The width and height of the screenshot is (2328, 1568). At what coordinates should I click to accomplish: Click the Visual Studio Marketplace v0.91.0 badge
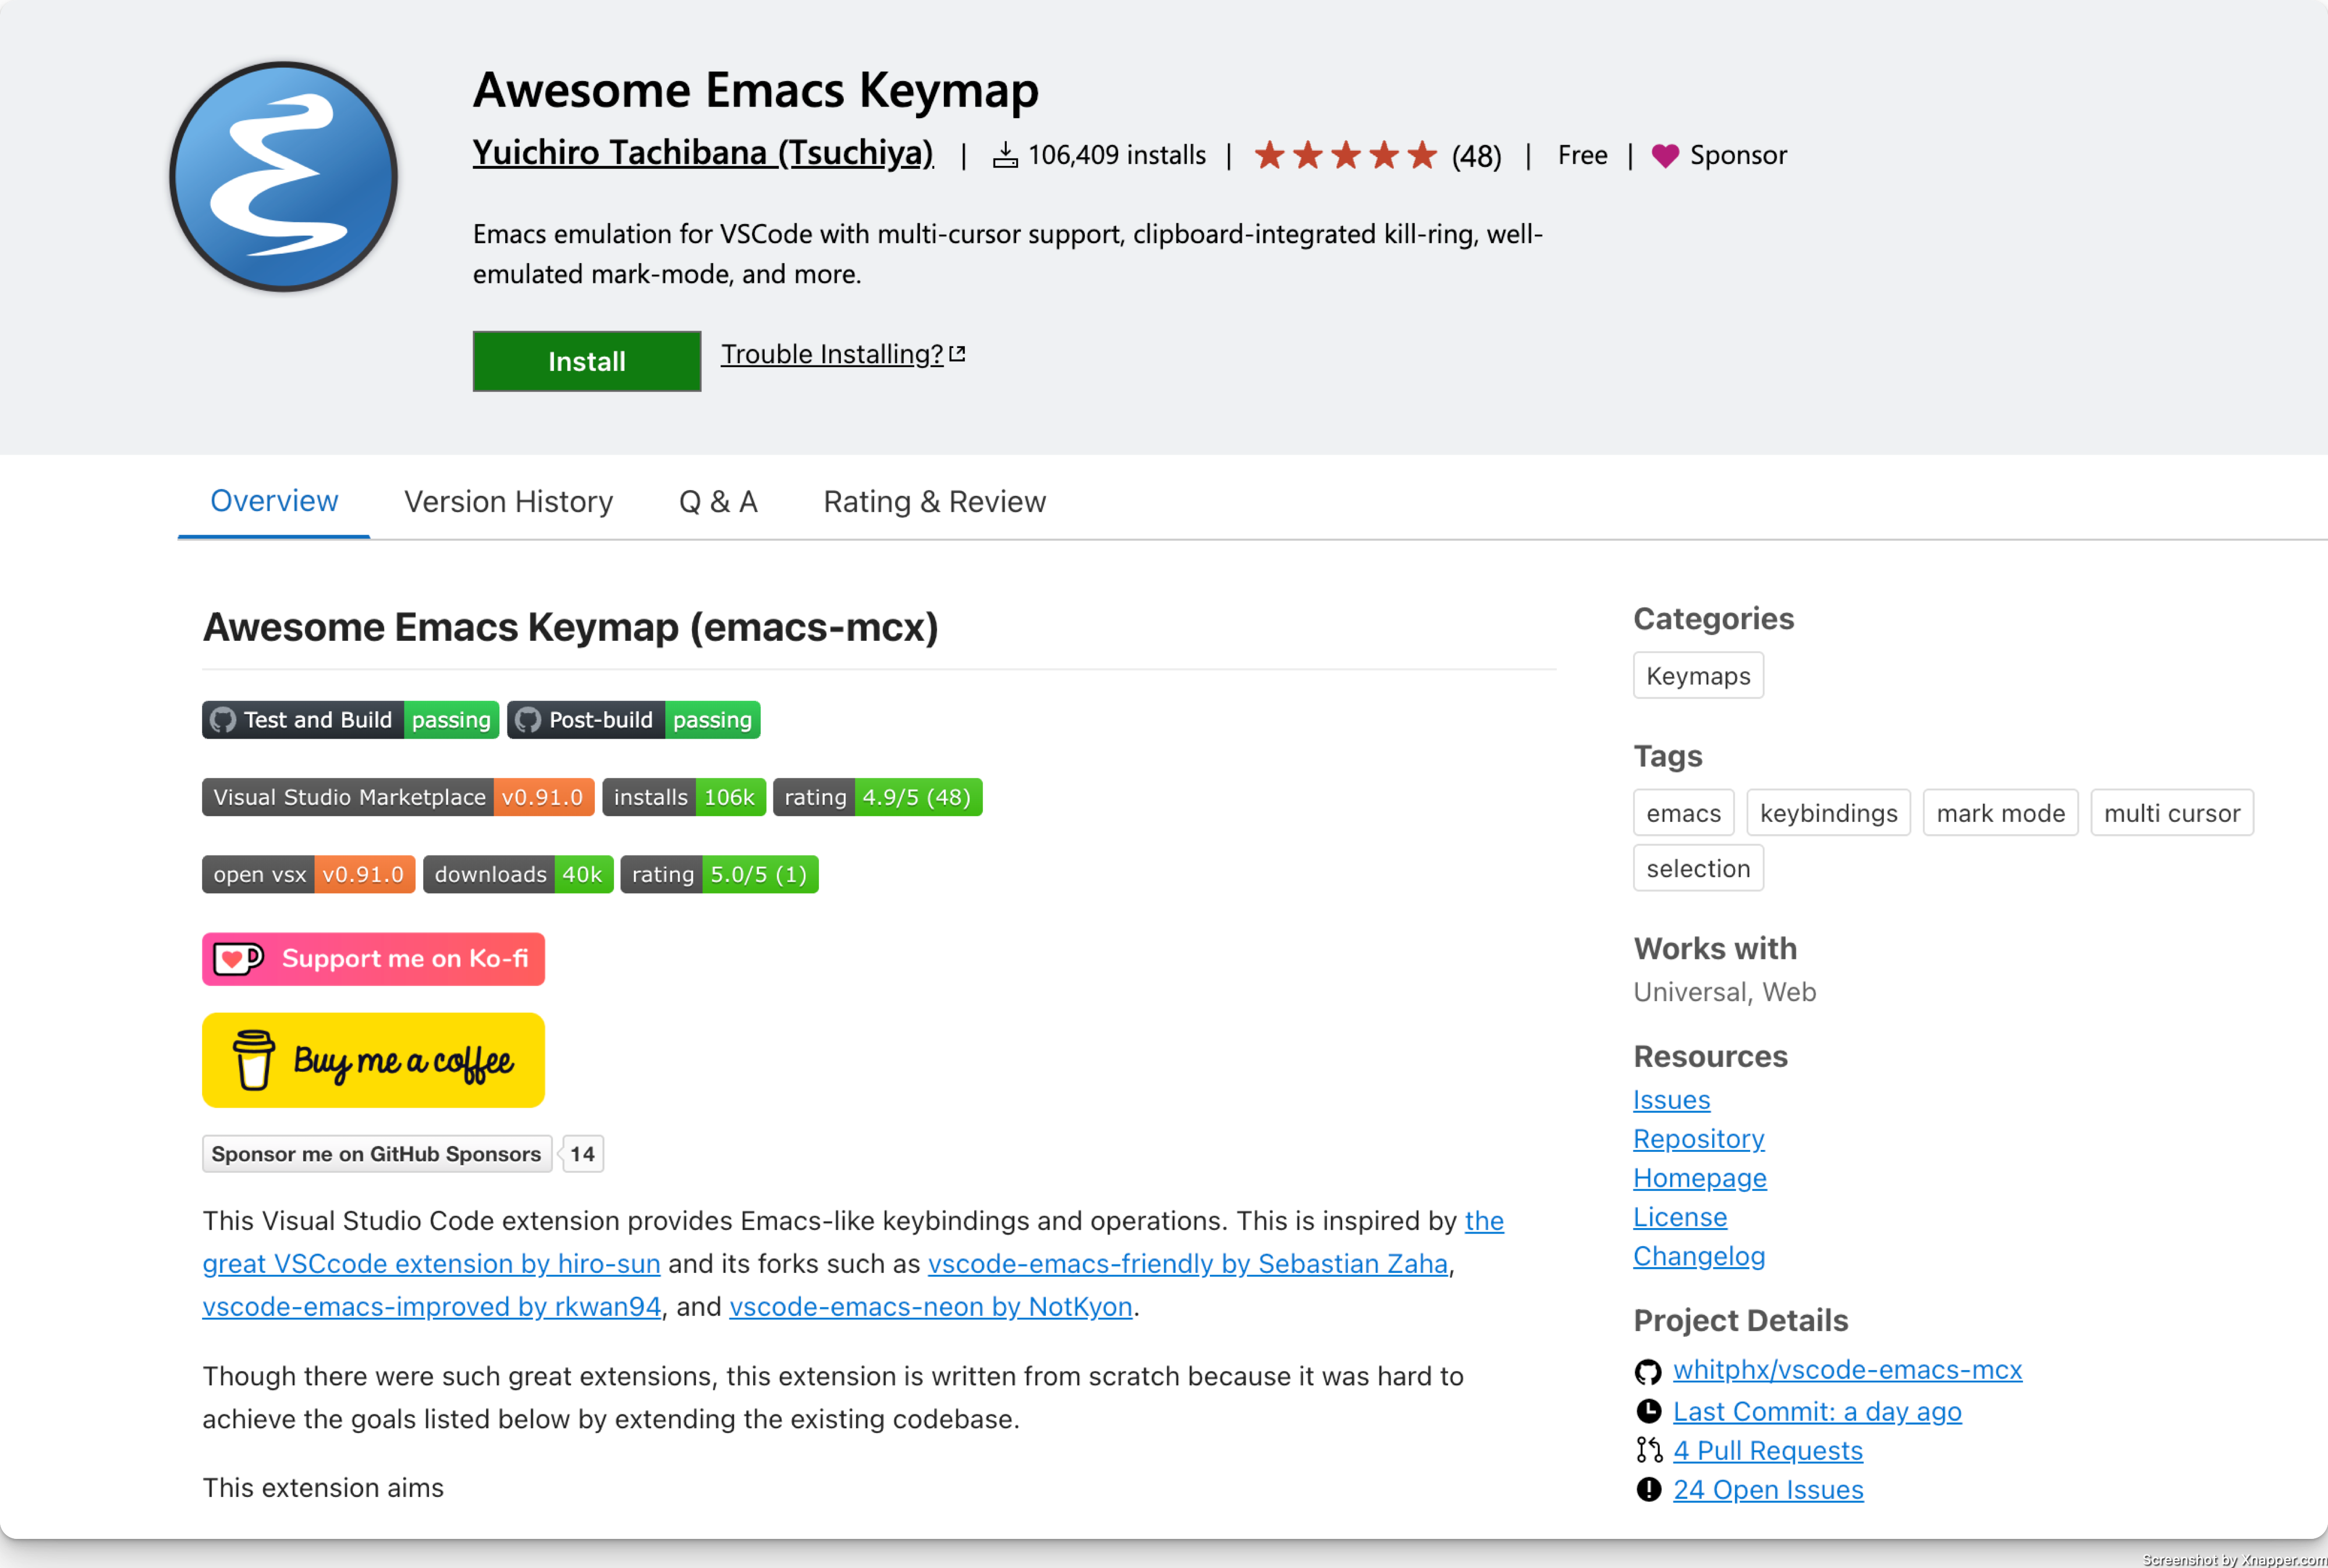pos(398,797)
